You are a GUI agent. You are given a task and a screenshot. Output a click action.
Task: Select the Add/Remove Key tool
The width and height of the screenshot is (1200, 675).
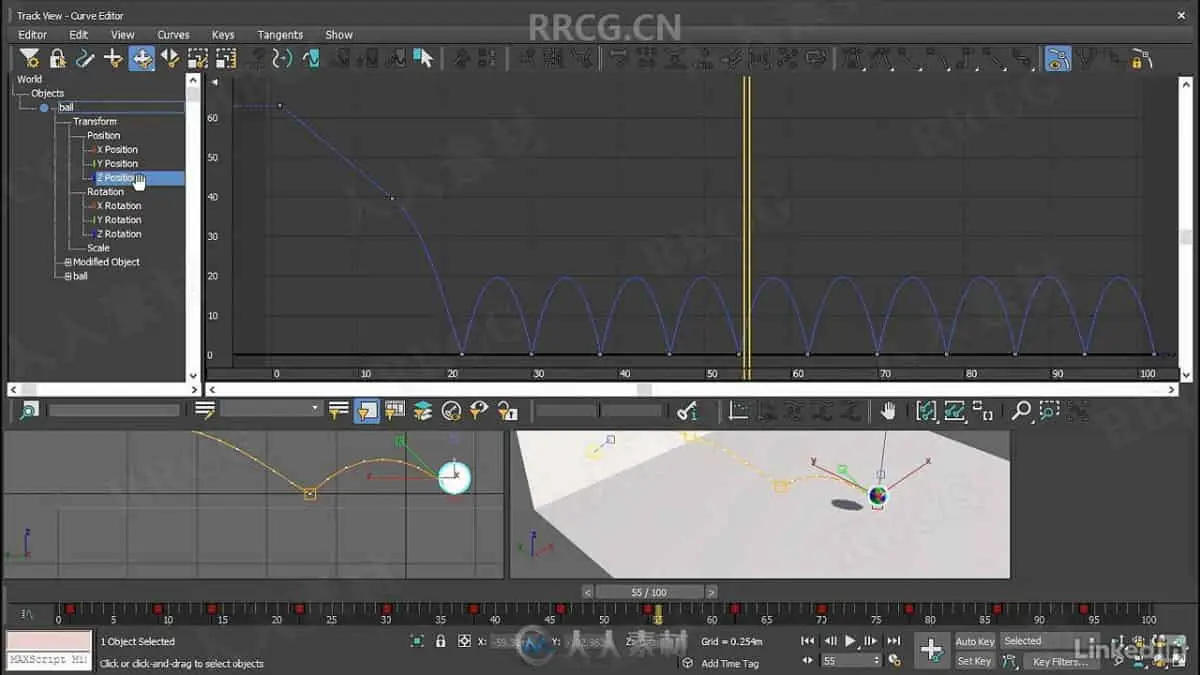pos(114,58)
